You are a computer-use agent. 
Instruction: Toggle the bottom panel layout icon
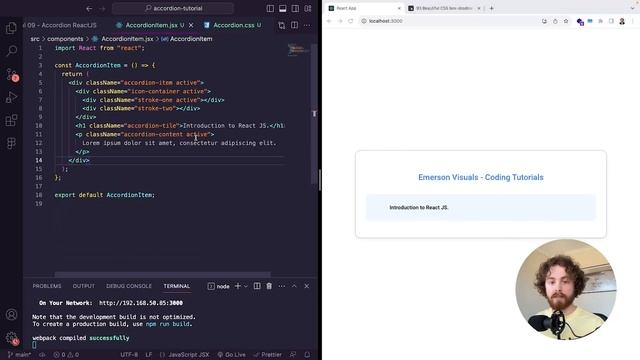(282, 8)
